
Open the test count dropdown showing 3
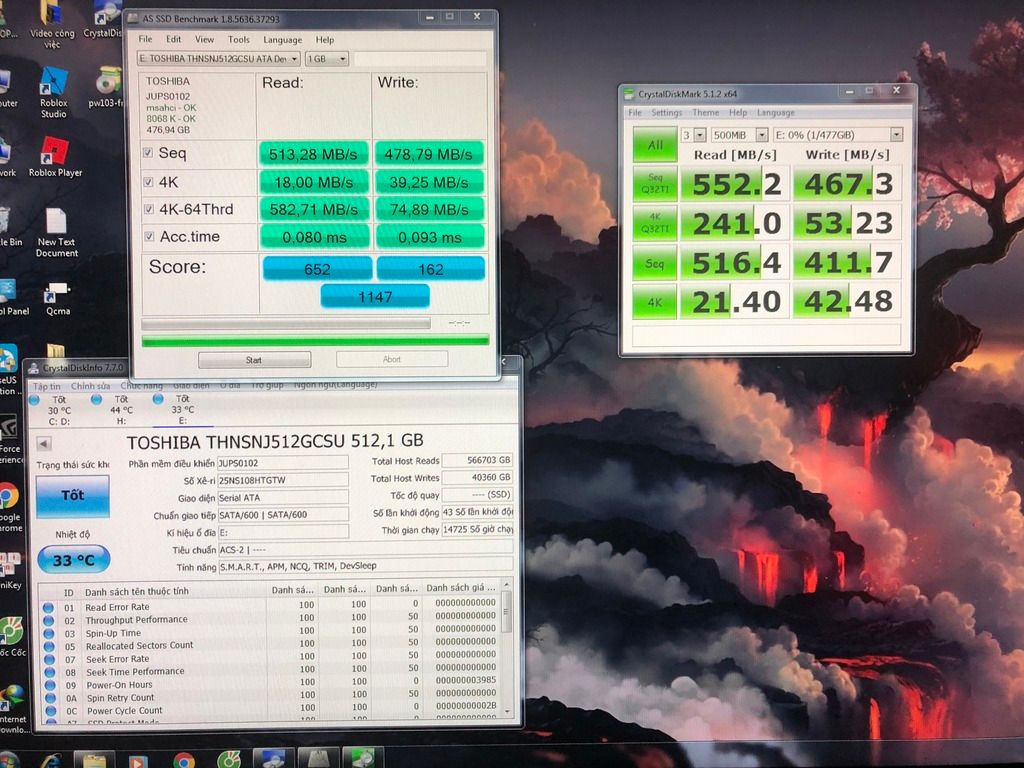[x=693, y=135]
